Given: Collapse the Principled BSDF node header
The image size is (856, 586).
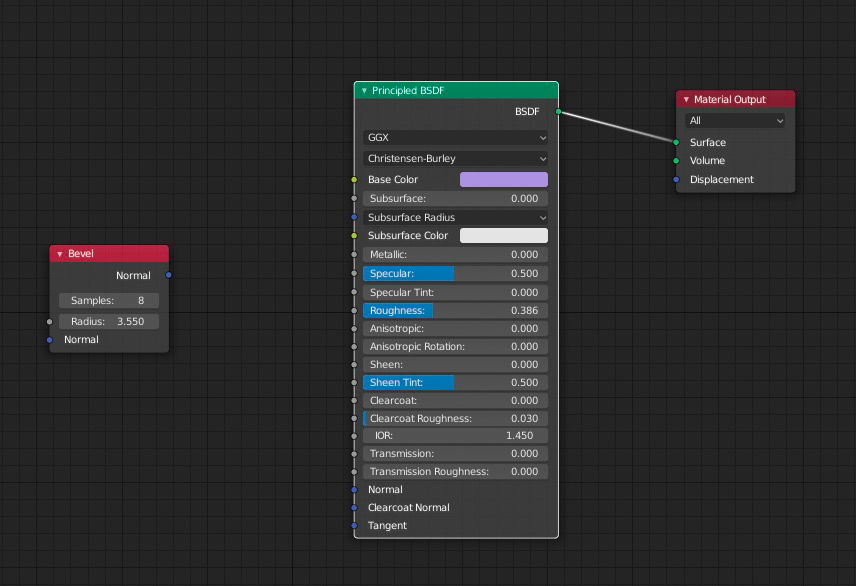Looking at the screenshot, I should [x=364, y=91].
